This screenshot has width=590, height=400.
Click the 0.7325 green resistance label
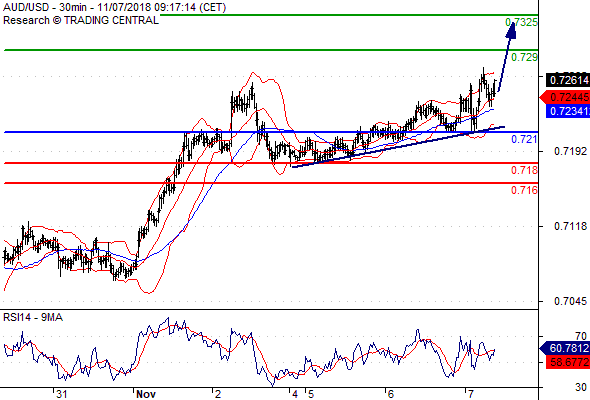521,23
